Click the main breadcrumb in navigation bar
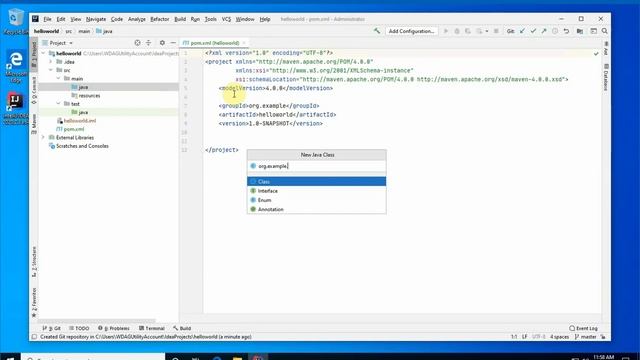 click(84, 31)
